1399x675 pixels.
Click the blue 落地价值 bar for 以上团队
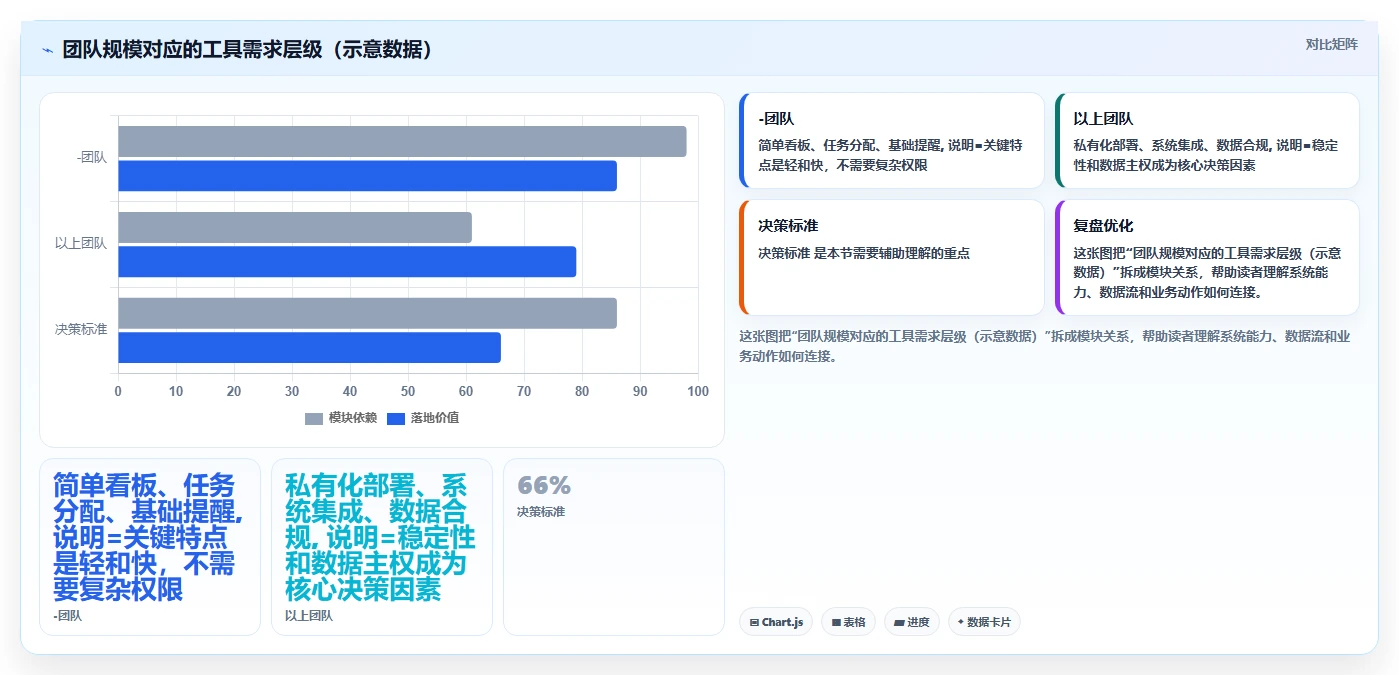click(347, 262)
